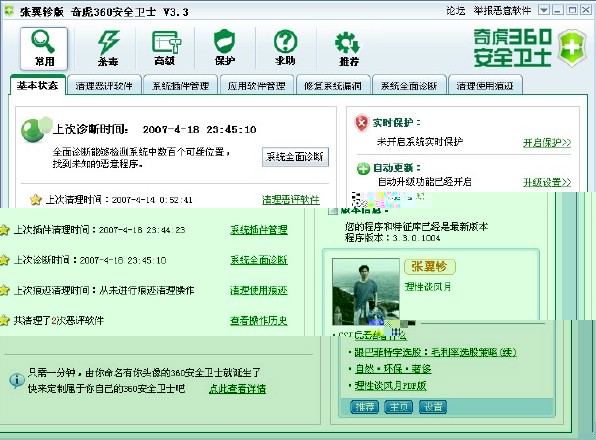The height and width of the screenshot is (440, 596).
Task: Click the 360 green cross shield logo
Action: pos(572,48)
